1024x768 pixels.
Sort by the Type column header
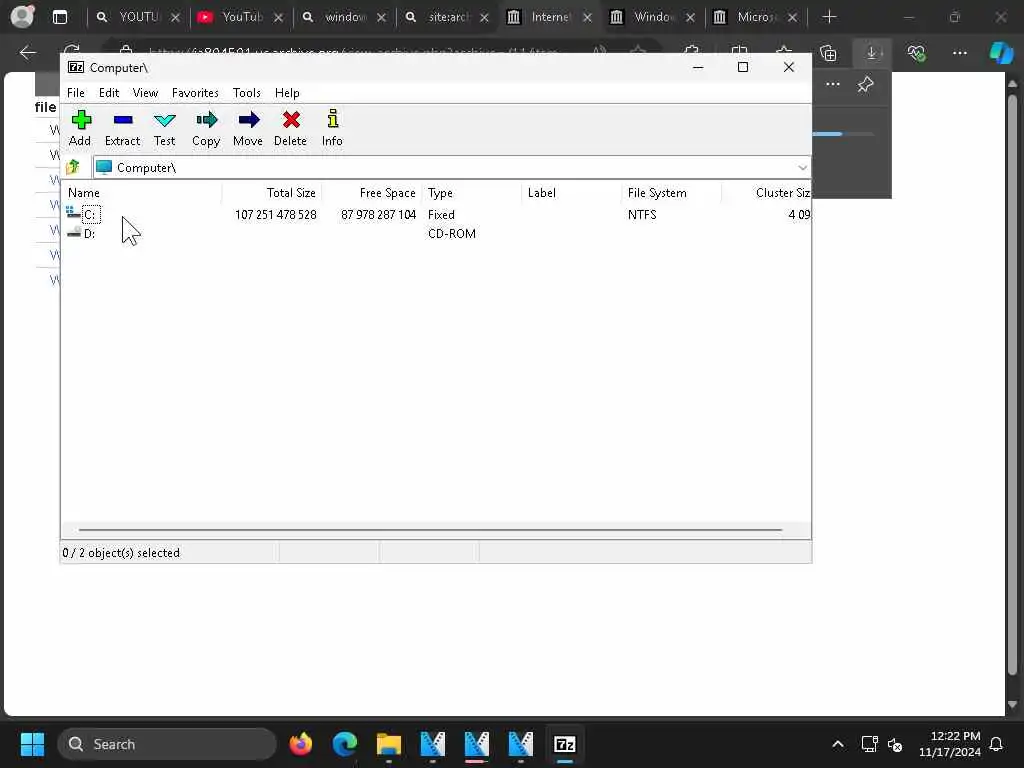coord(472,193)
